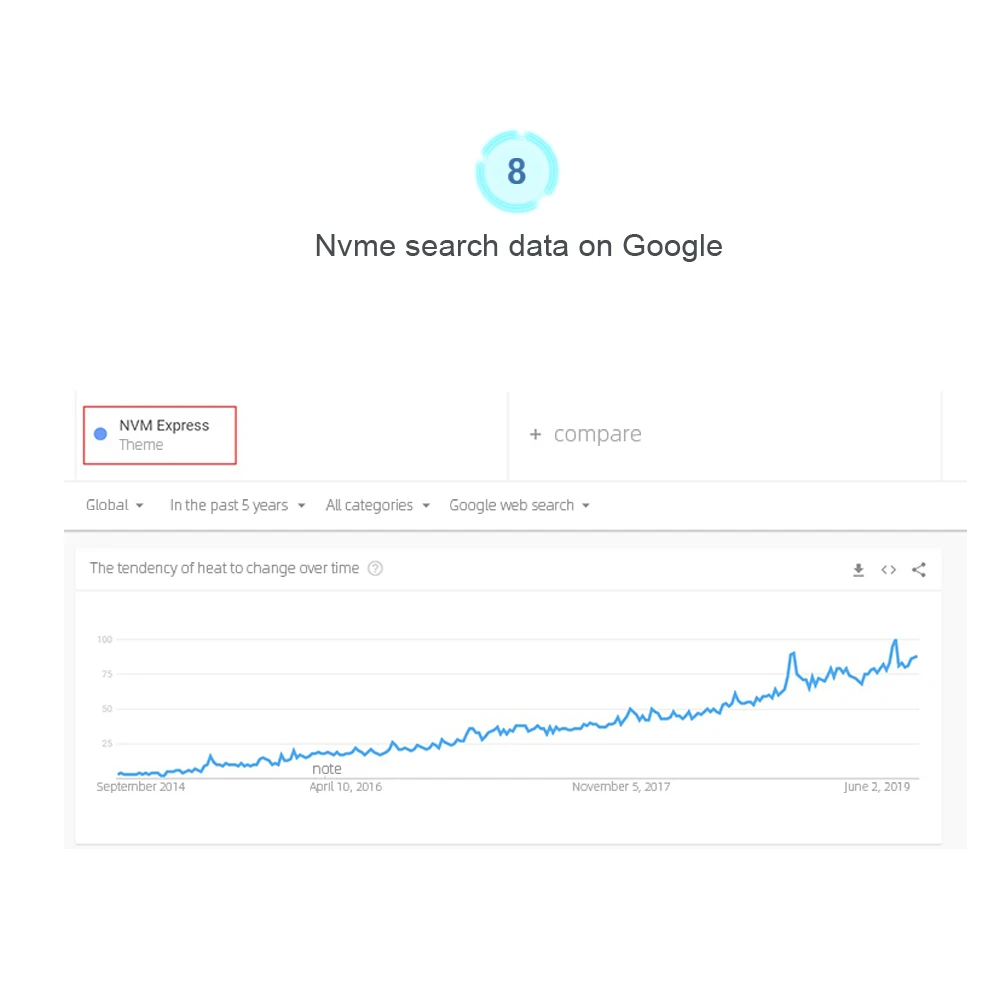Select the June 2, 2019 axis label
Viewport: 1001px width, 1001px height.
[877, 786]
